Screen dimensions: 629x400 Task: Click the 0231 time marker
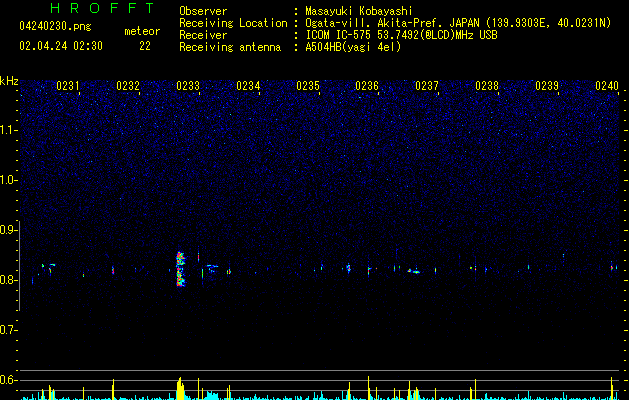pyautogui.click(x=68, y=85)
